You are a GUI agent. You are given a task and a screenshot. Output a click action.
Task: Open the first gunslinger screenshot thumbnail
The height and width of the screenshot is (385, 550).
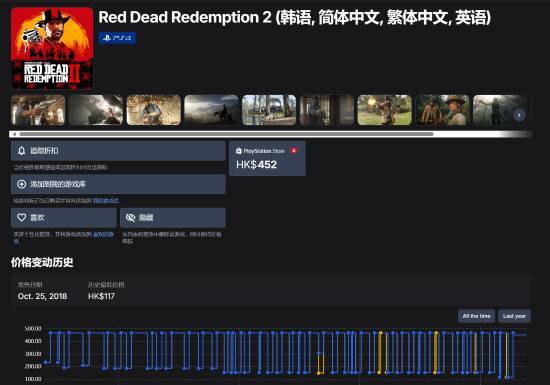tap(38, 110)
